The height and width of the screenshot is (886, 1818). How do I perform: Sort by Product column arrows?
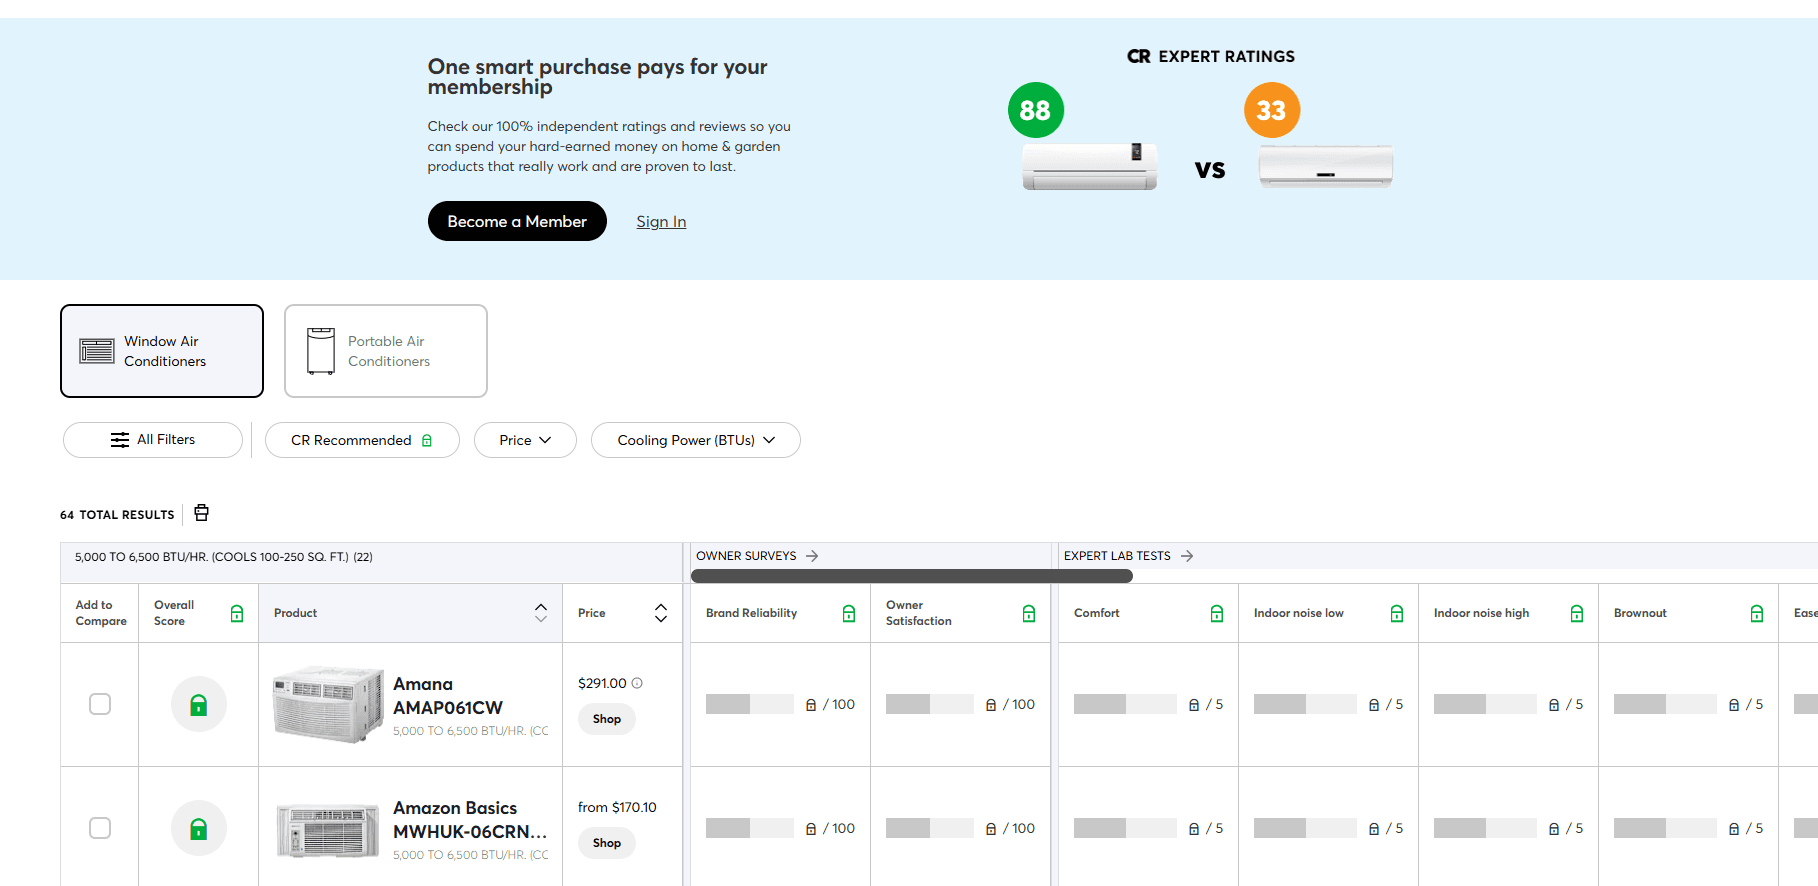[x=541, y=613]
